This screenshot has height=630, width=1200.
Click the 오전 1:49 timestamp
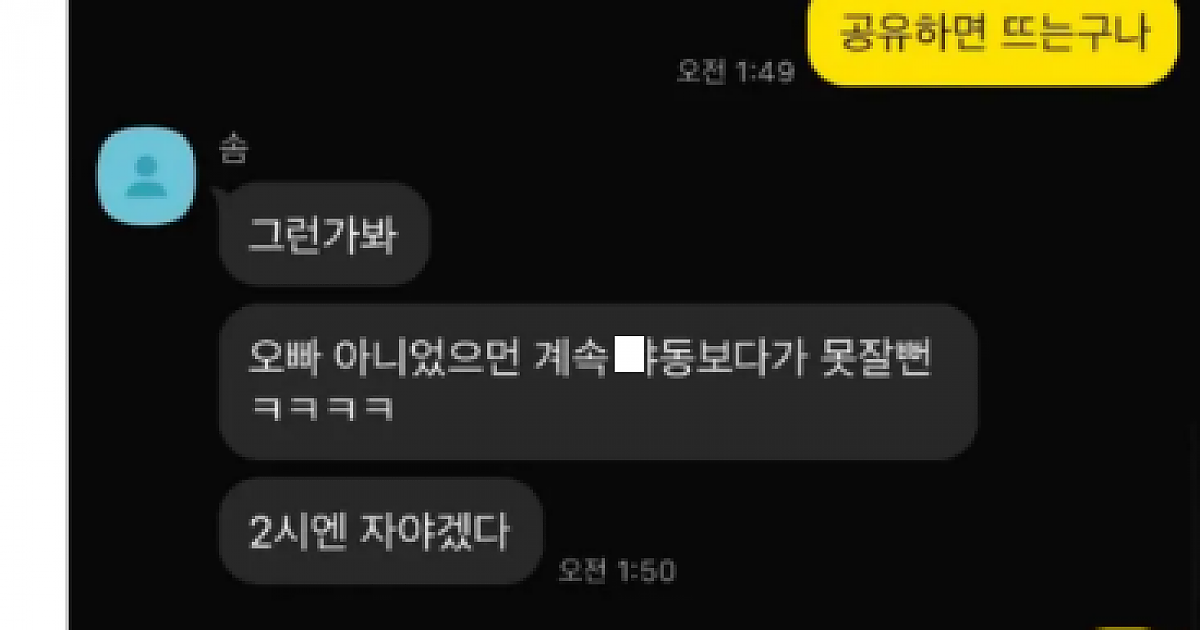pos(735,72)
